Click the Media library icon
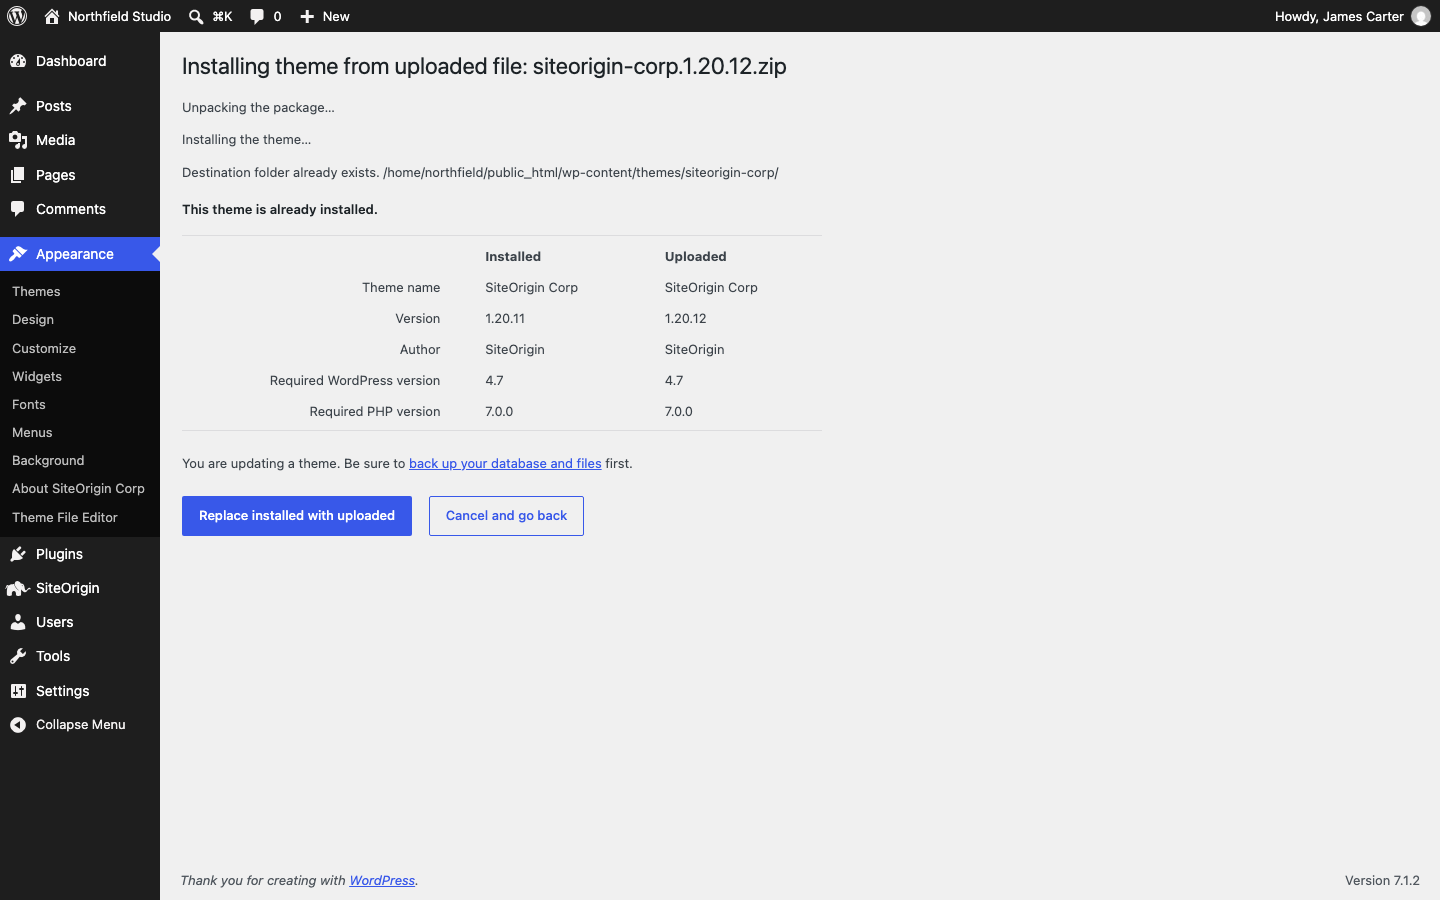The width and height of the screenshot is (1440, 900). 18,140
